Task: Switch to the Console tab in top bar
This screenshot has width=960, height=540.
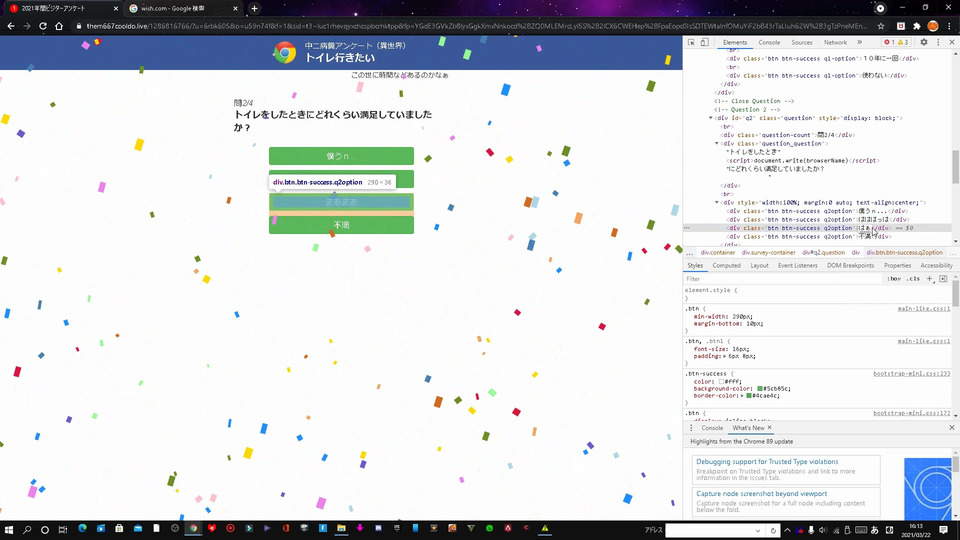Action: 769,42
